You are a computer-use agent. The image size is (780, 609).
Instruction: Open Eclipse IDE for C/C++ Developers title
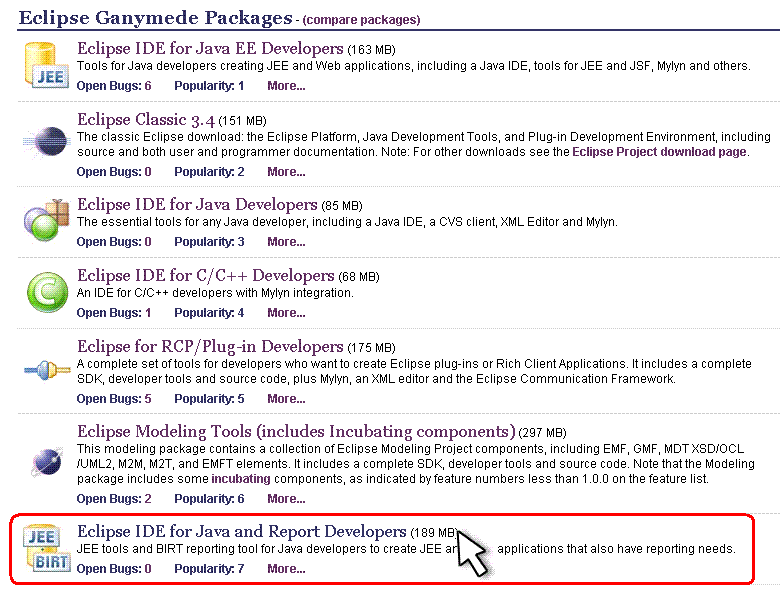[205, 276]
